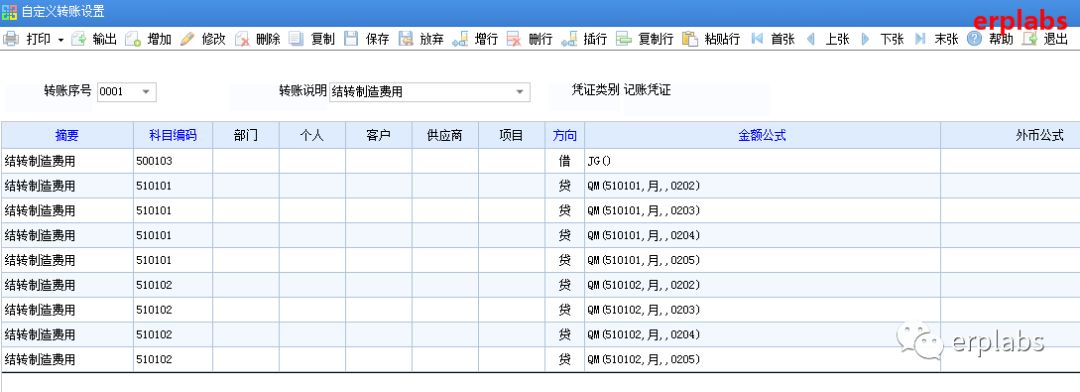The height and width of the screenshot is (392, 1080).
Task: Select formula QM(510101,月,,0203)
Action: click(x=762, y=211)
